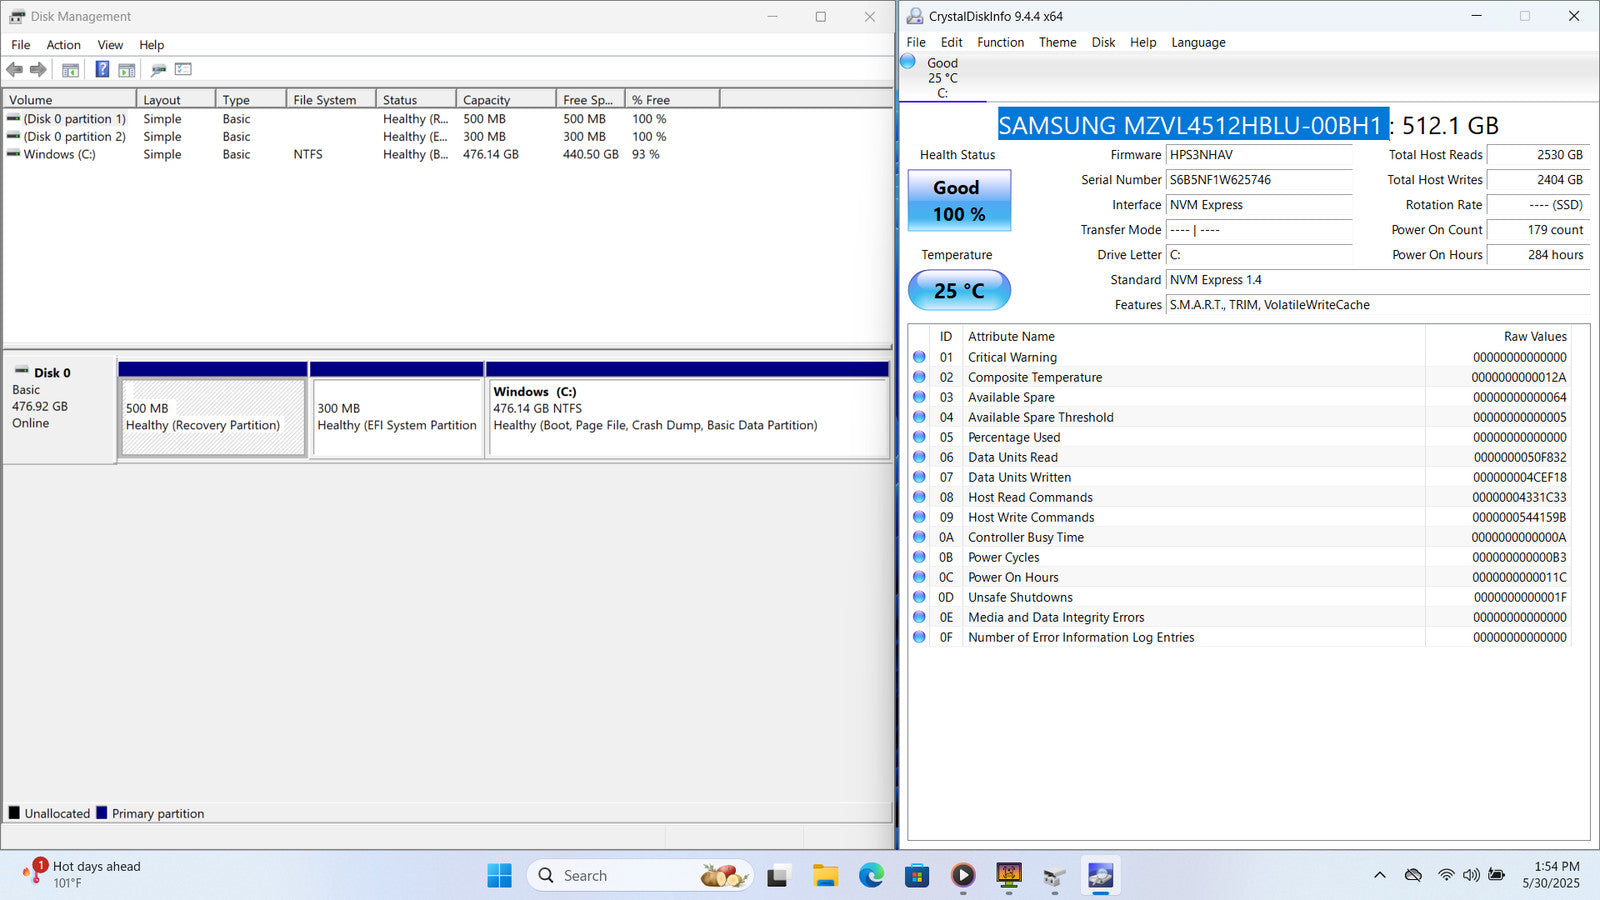The image size is (1600, 900).
Task: Open the Action menu in Disk Management
Action: [63, 45]
